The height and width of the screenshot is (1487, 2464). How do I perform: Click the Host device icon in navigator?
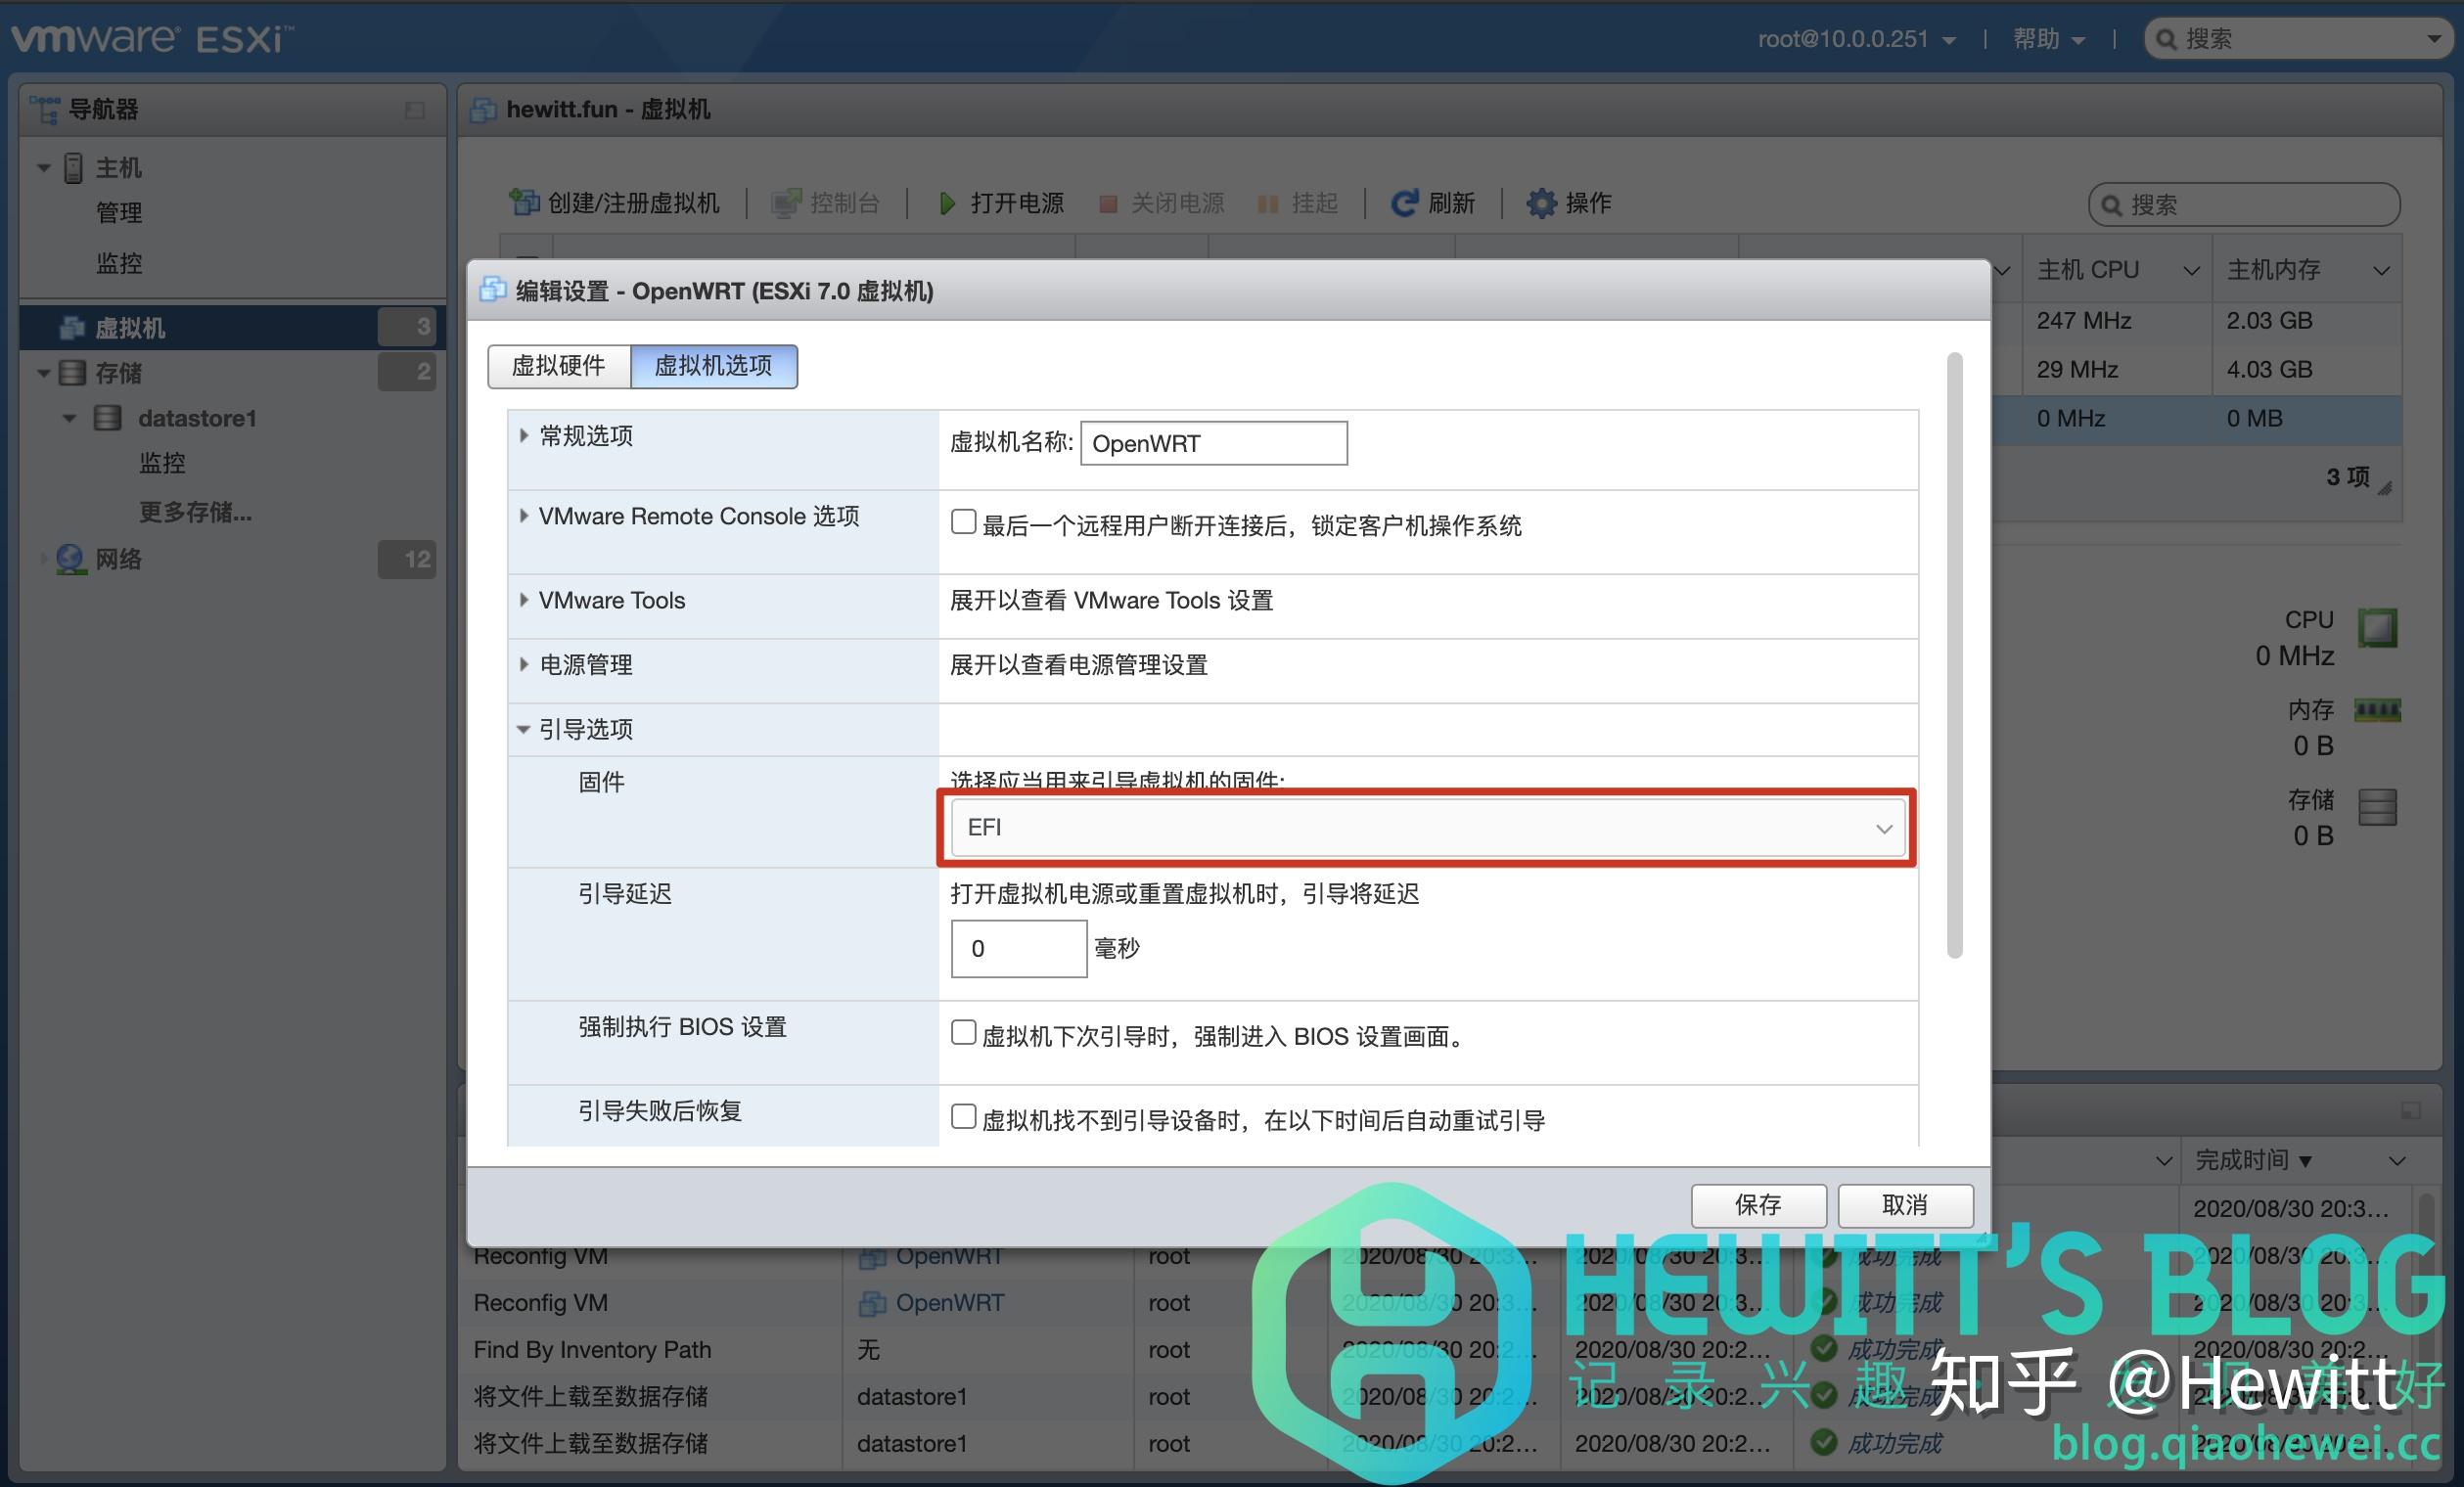pyautogui.click(x=73, y=167)
